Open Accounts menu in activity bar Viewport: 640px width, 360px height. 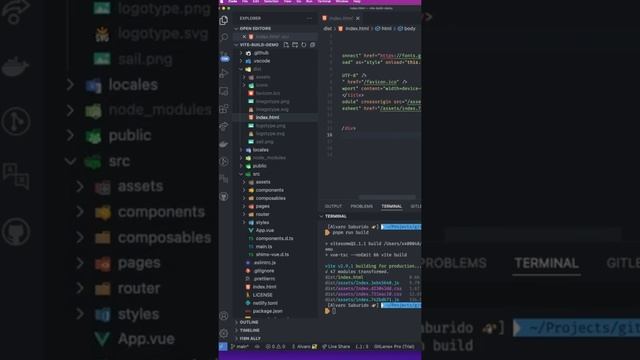224,316
